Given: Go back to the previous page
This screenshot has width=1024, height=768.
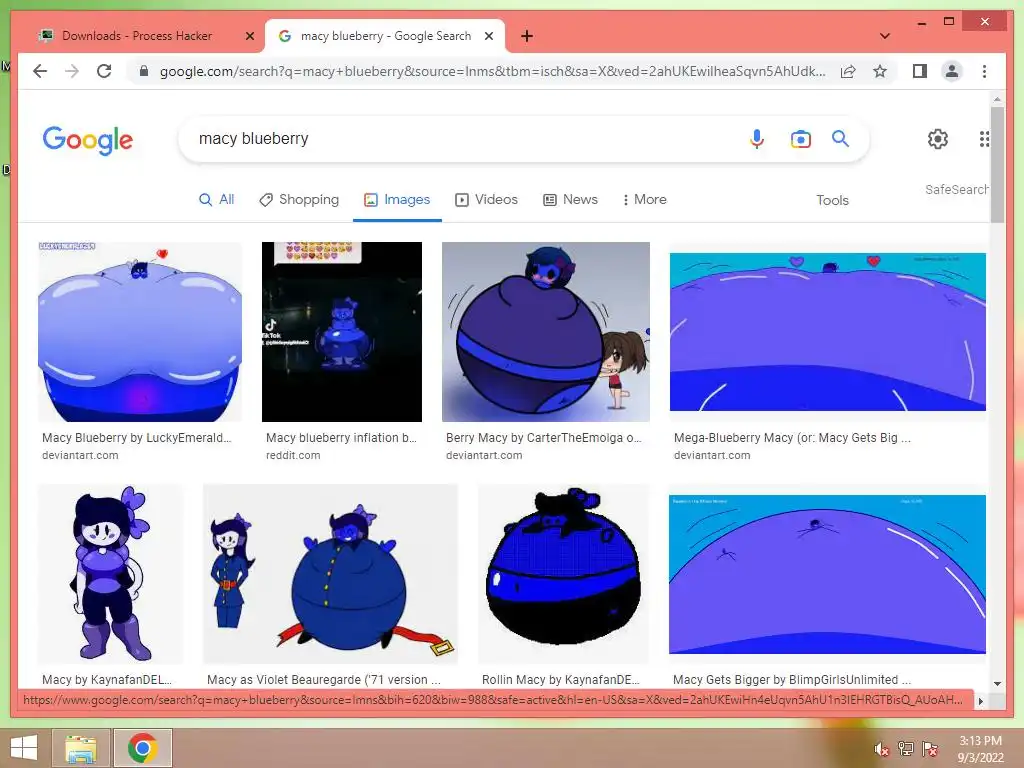Looking at the screenshot, I should tap(40, 71).
